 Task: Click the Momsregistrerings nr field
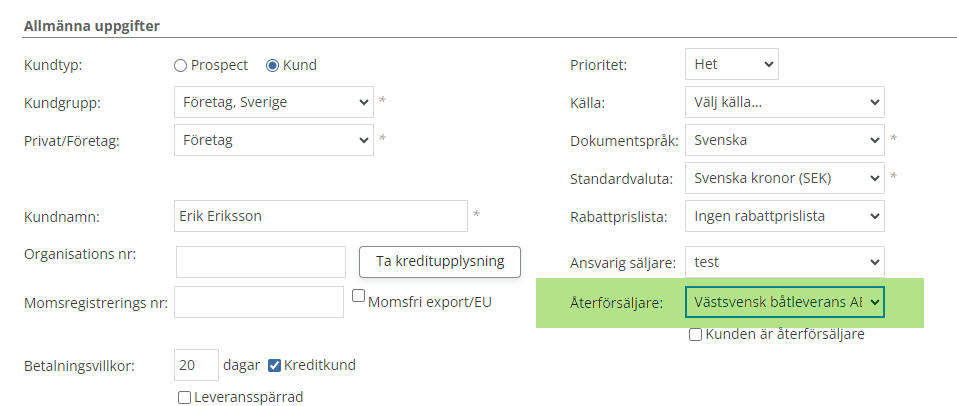tap(259, 302)
